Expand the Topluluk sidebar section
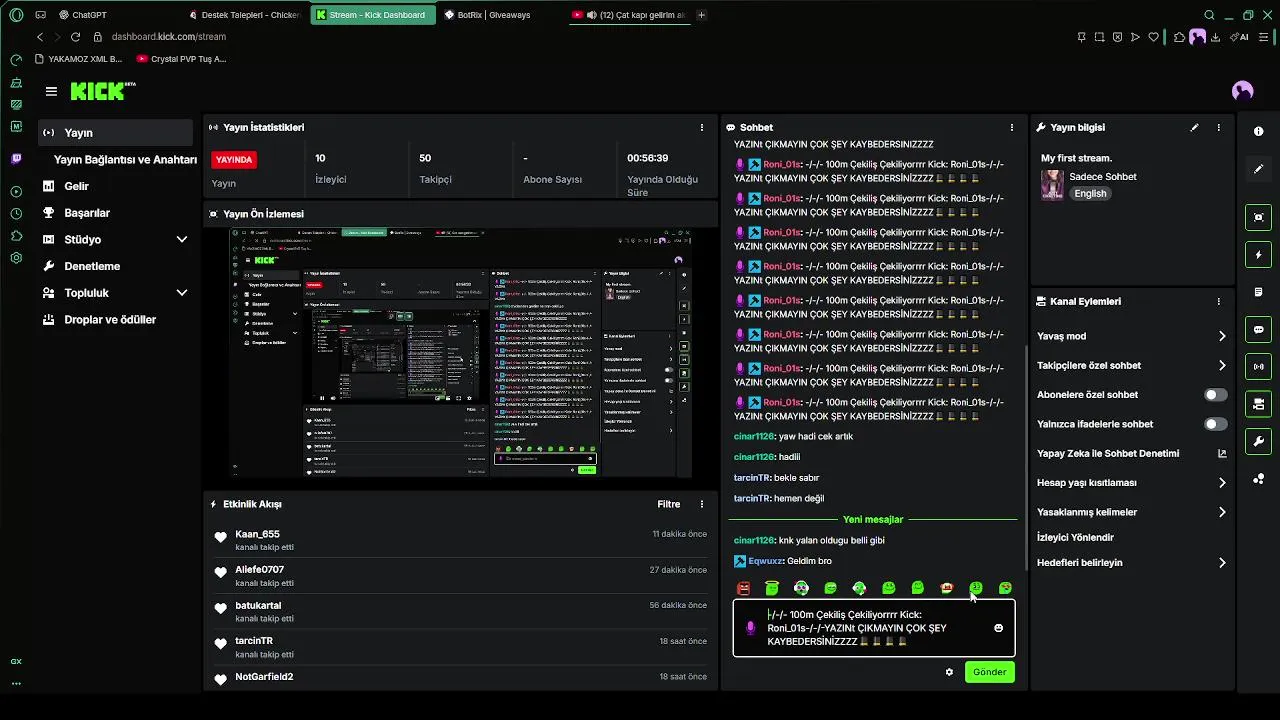The image size is (1280, 720). coord(182,293)
